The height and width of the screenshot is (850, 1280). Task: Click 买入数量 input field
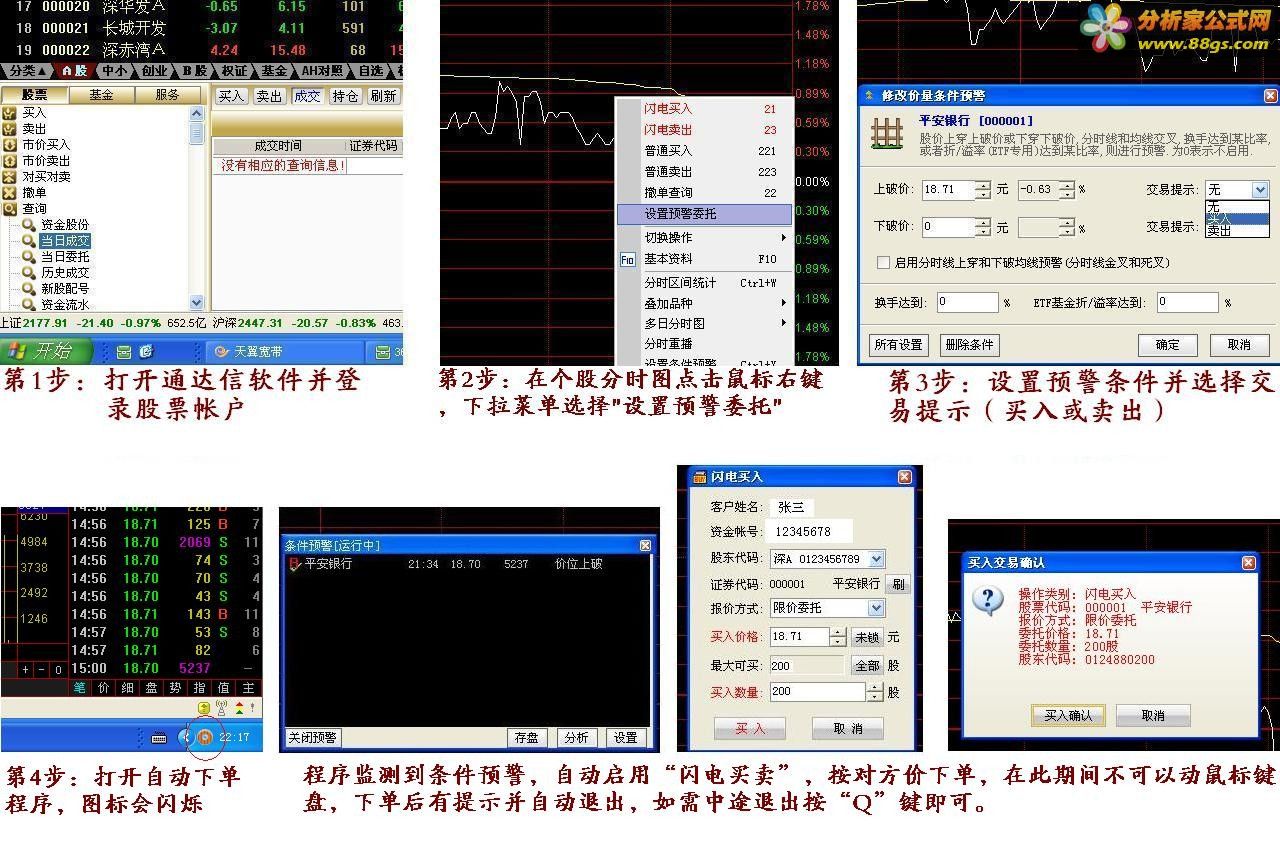817,692
